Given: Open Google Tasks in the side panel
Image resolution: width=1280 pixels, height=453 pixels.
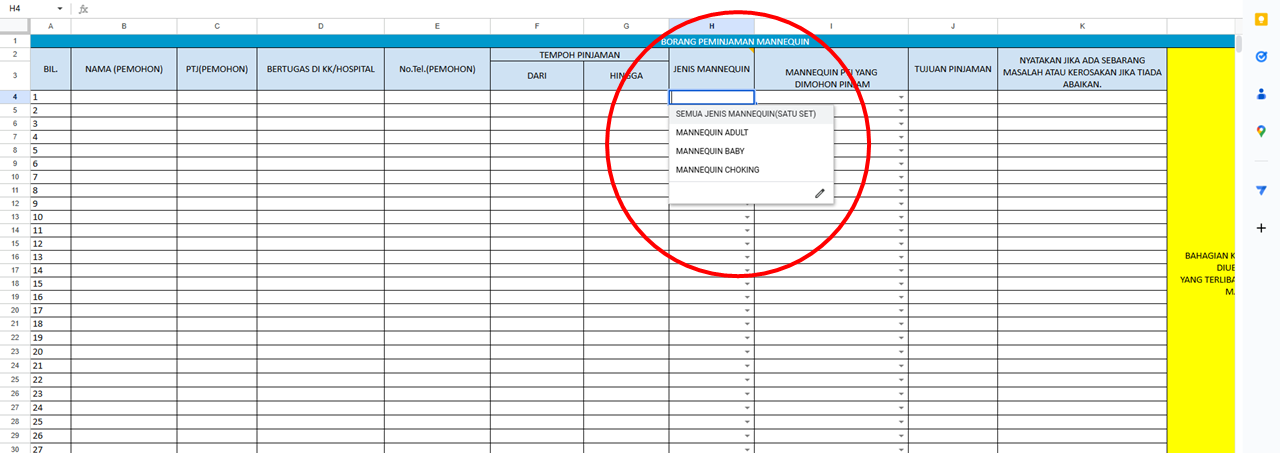Looking at the screenshot, I should coord(1260,59).
